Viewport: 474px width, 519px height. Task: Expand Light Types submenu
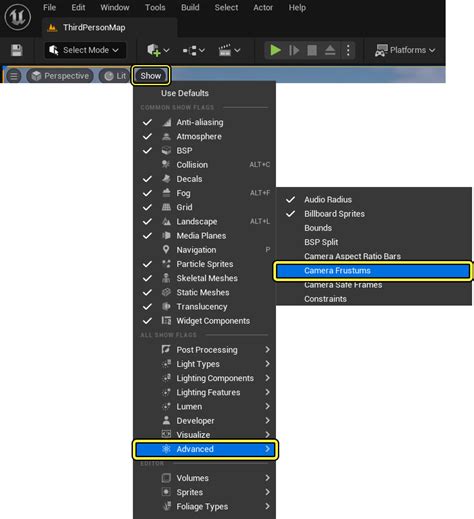pos(204,364)
